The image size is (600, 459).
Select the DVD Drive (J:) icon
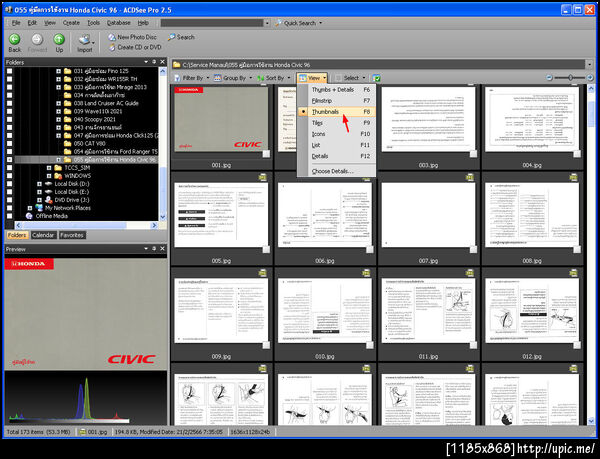click(47, 199)
